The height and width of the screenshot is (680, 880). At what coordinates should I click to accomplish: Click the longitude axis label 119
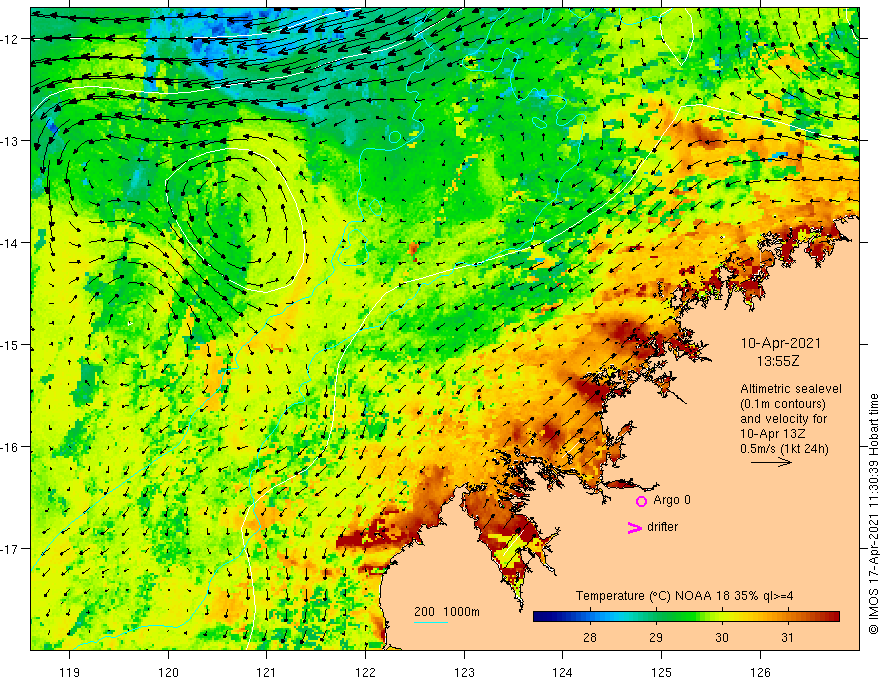(70, 672)
